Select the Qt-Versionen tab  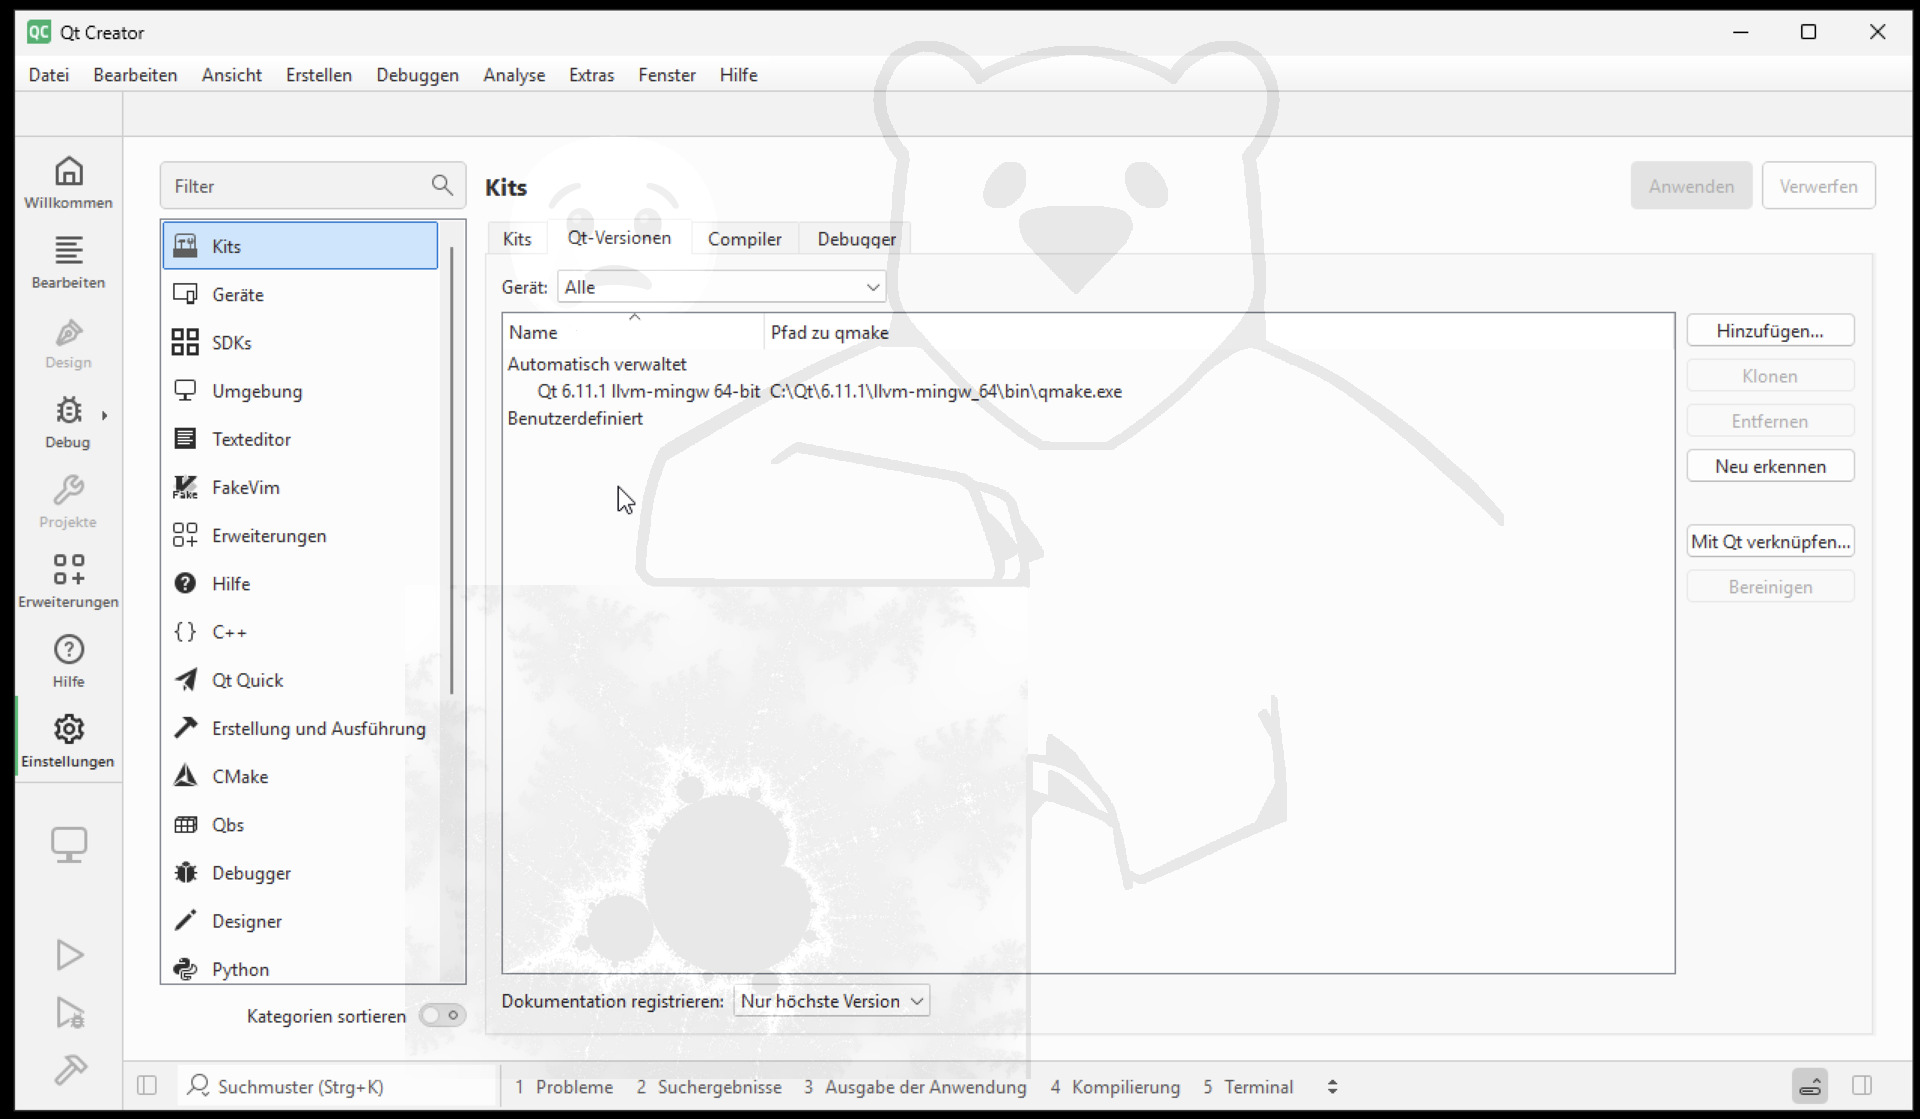[x=619, y=237]
